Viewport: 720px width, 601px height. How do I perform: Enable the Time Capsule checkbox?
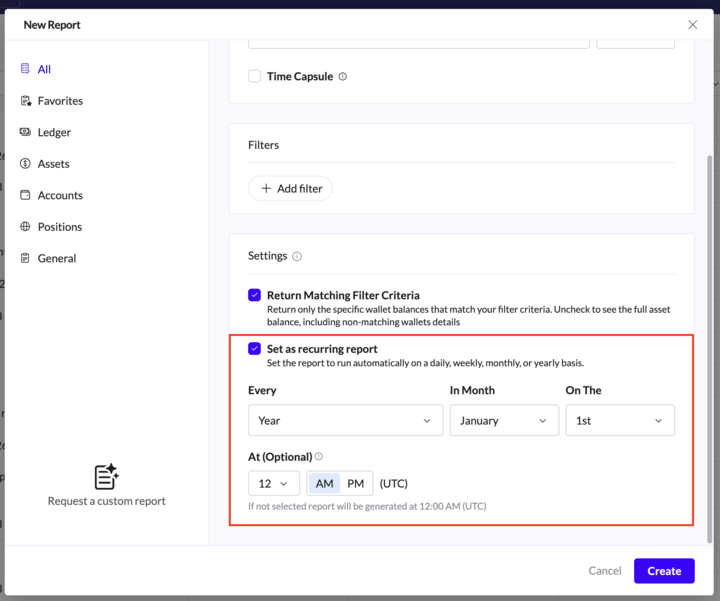255,77
